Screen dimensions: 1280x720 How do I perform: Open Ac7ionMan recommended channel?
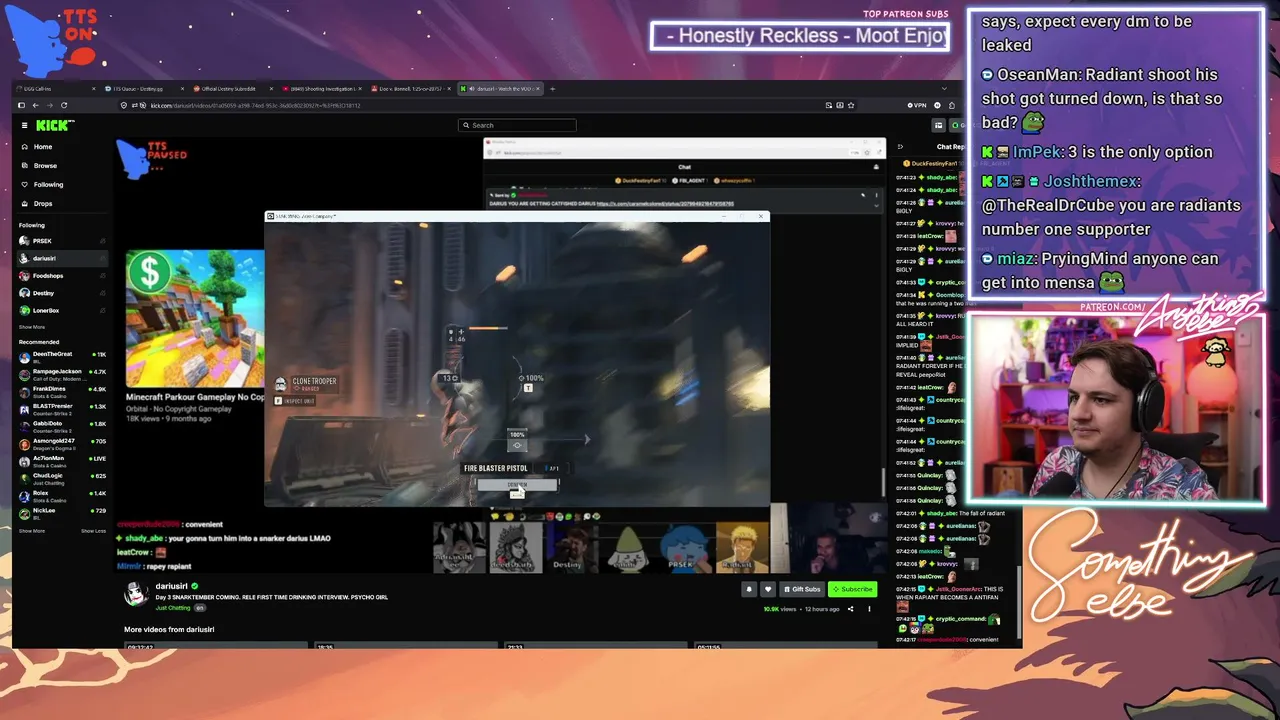pos(62,460)
